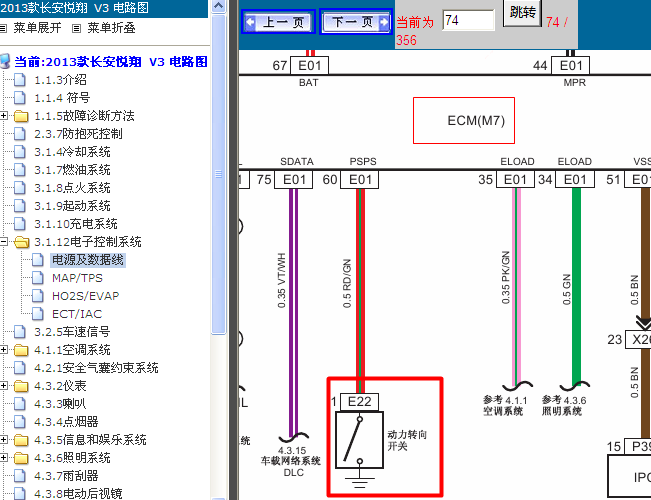Click page icon next to 3.1.7燃油系统

pos(20,169)
